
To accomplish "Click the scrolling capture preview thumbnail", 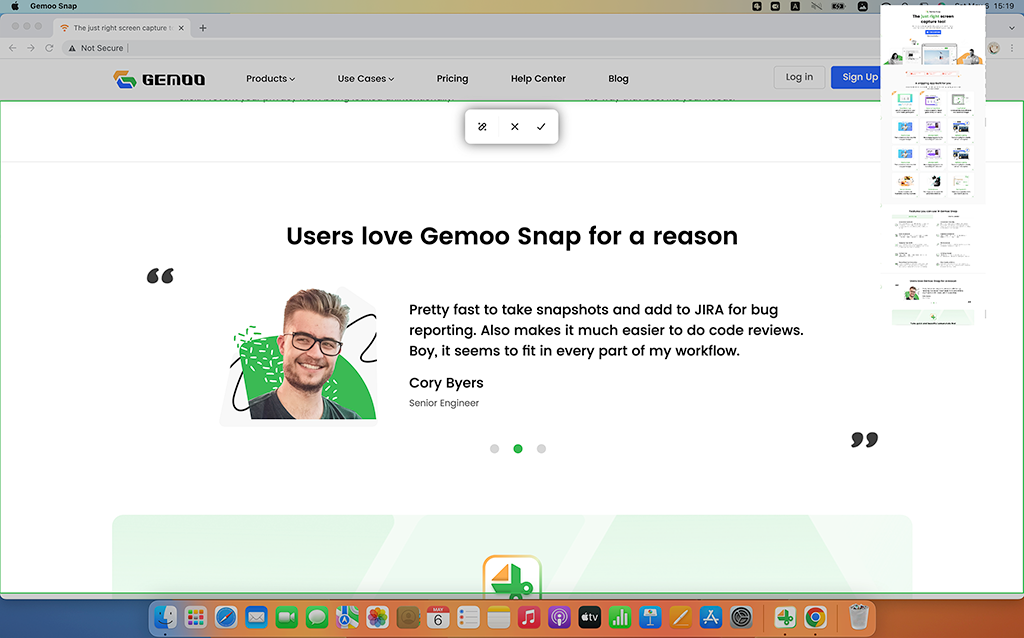I will click(x=933, y=167).
